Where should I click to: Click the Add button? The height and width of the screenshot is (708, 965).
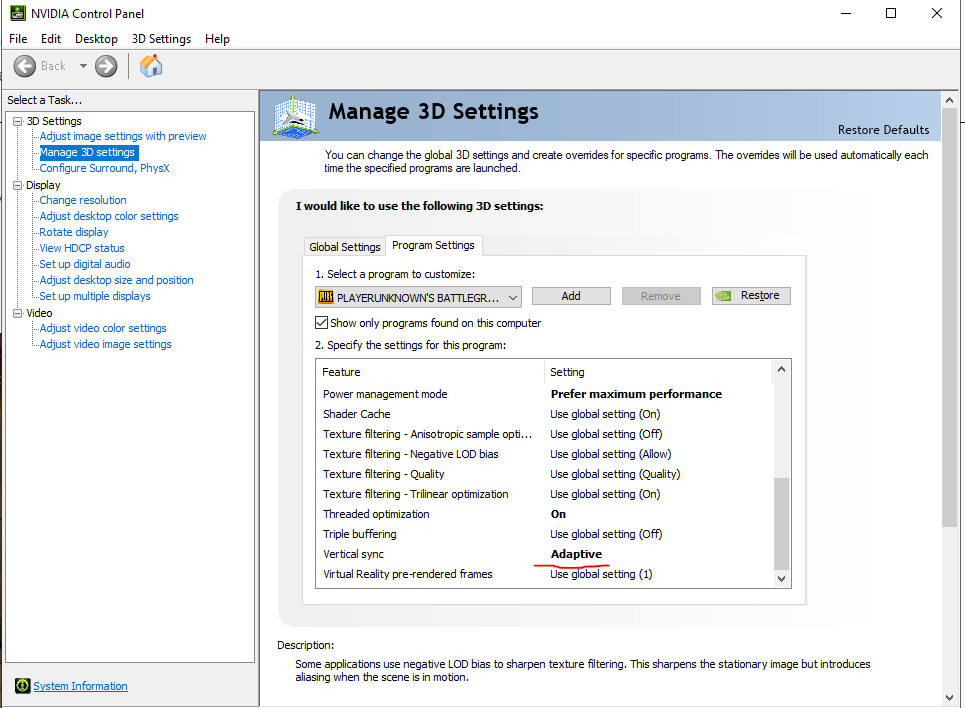coord(571,296)
